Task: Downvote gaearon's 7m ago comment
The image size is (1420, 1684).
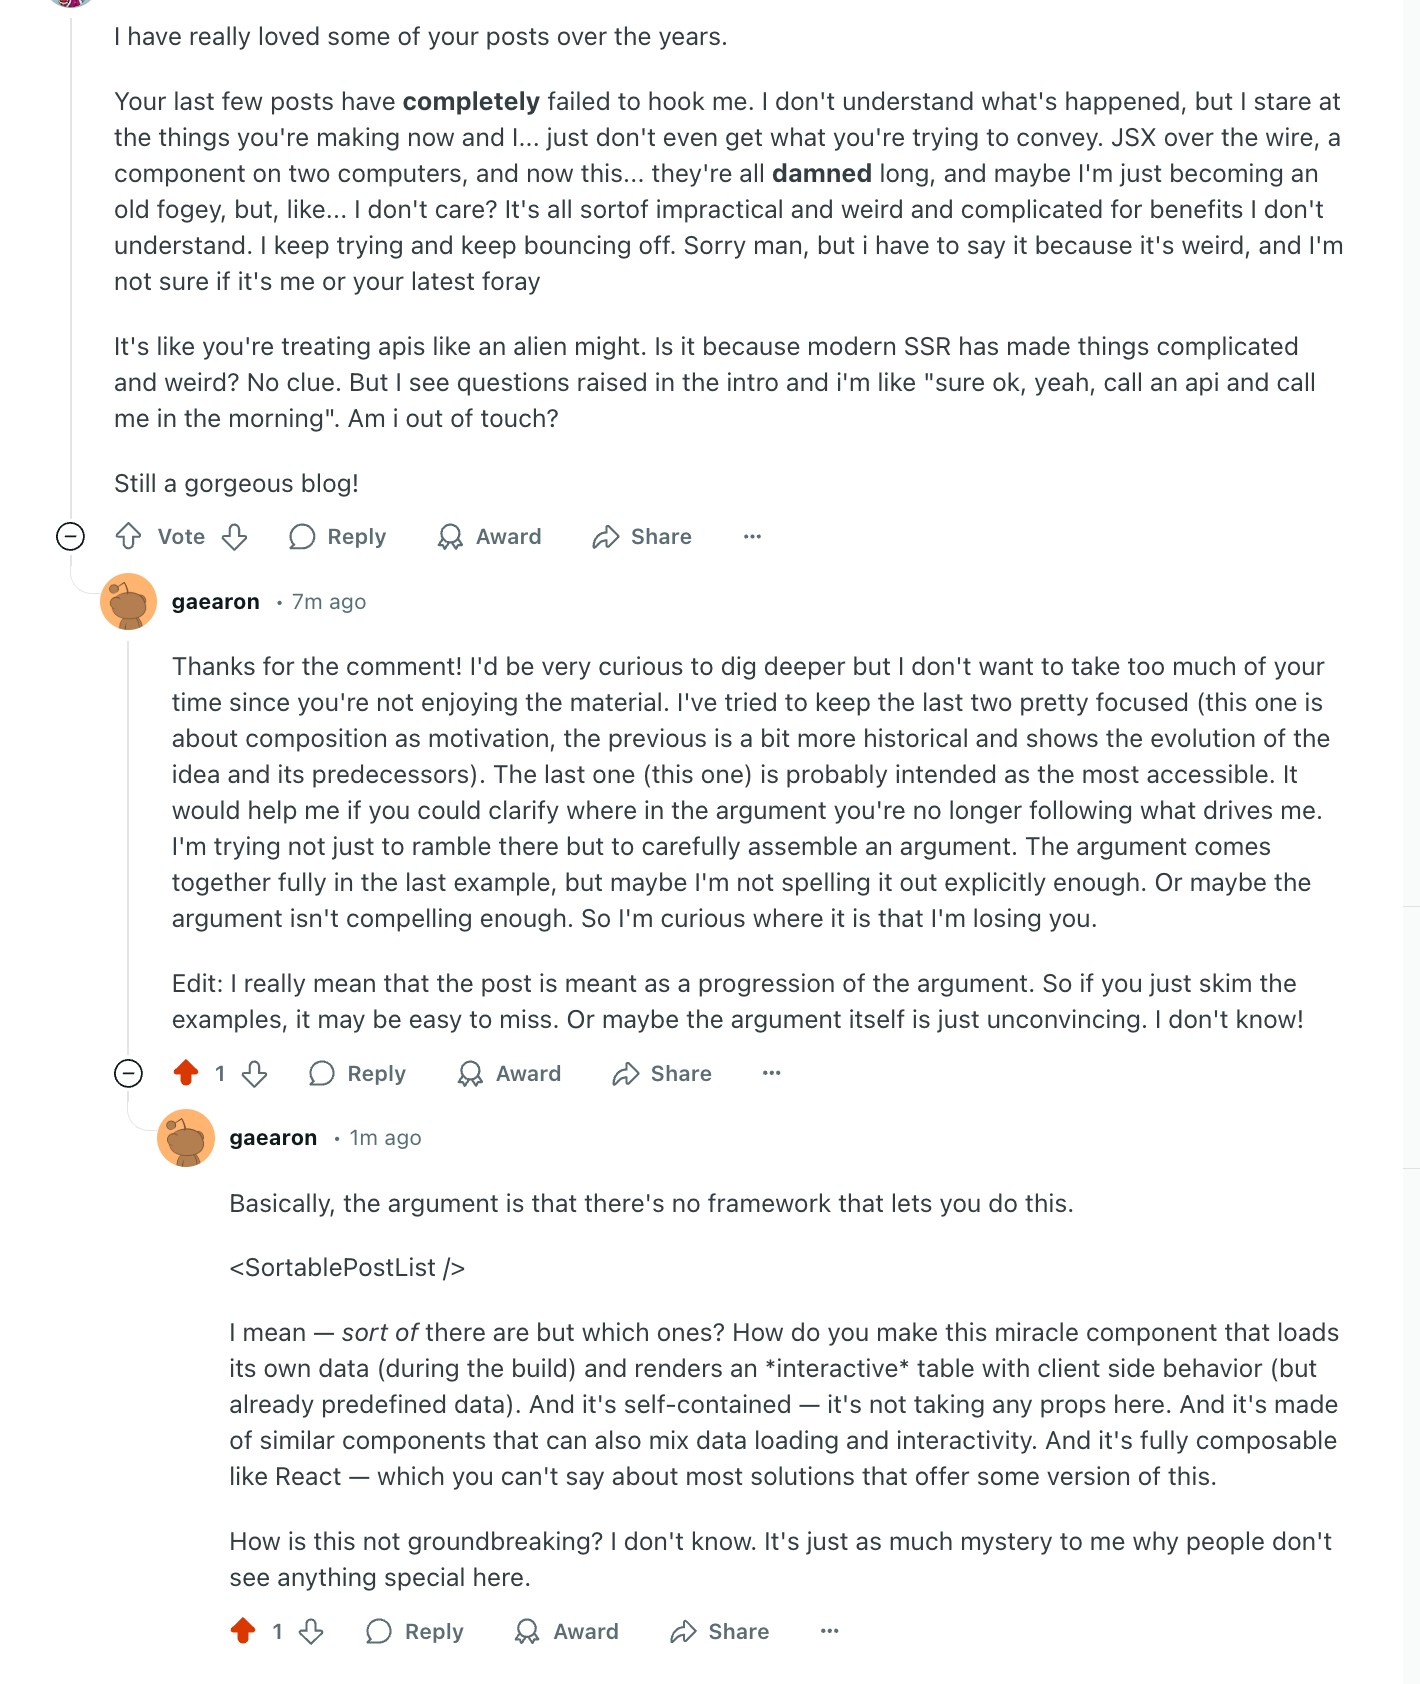Action: click(x=255, y=1074)
